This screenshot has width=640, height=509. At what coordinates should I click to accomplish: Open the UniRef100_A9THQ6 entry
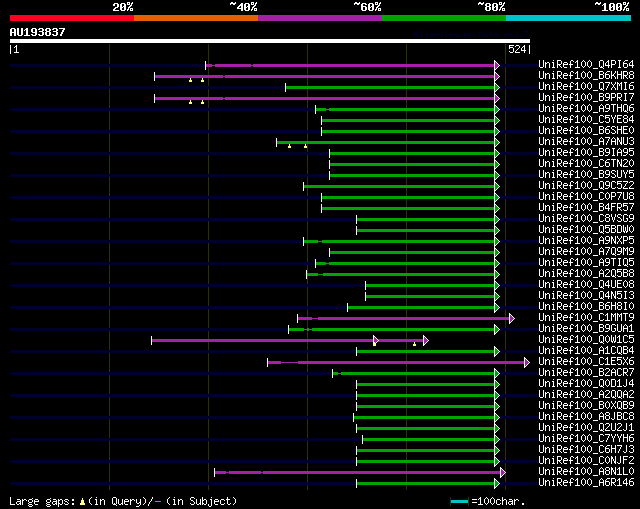click(x=586, y=108)
